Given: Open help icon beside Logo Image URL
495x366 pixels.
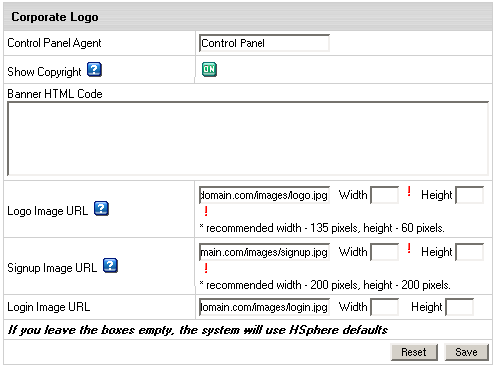Looking at the screenshot, I should point(101,209).
